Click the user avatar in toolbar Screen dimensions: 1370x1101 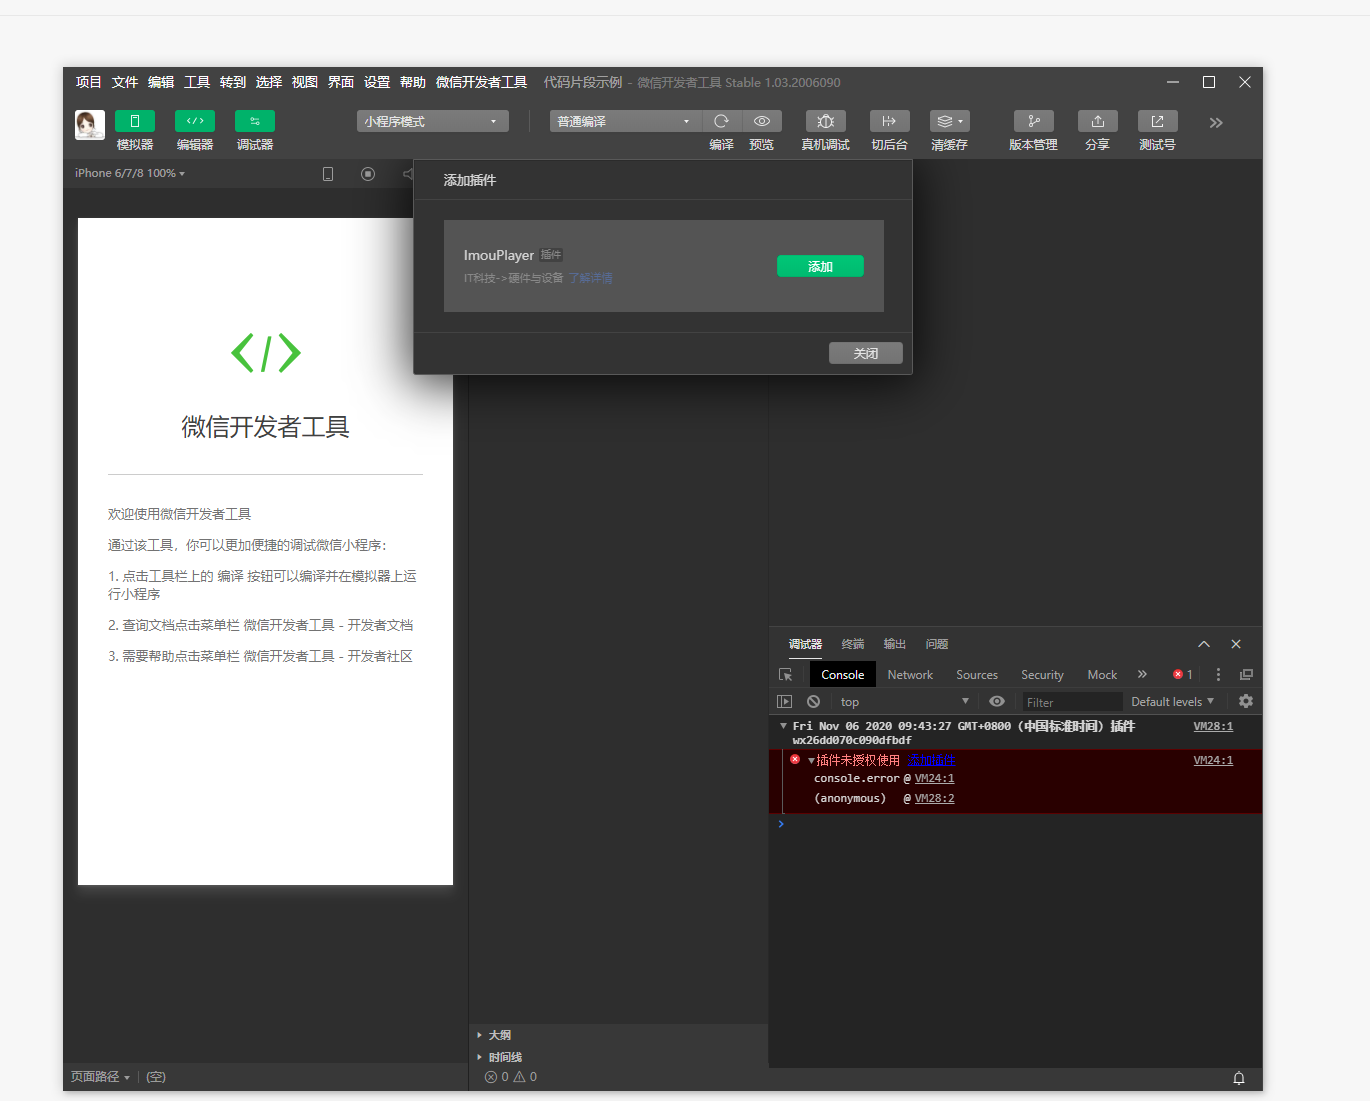pyautogui.click(x=90, y=125)
